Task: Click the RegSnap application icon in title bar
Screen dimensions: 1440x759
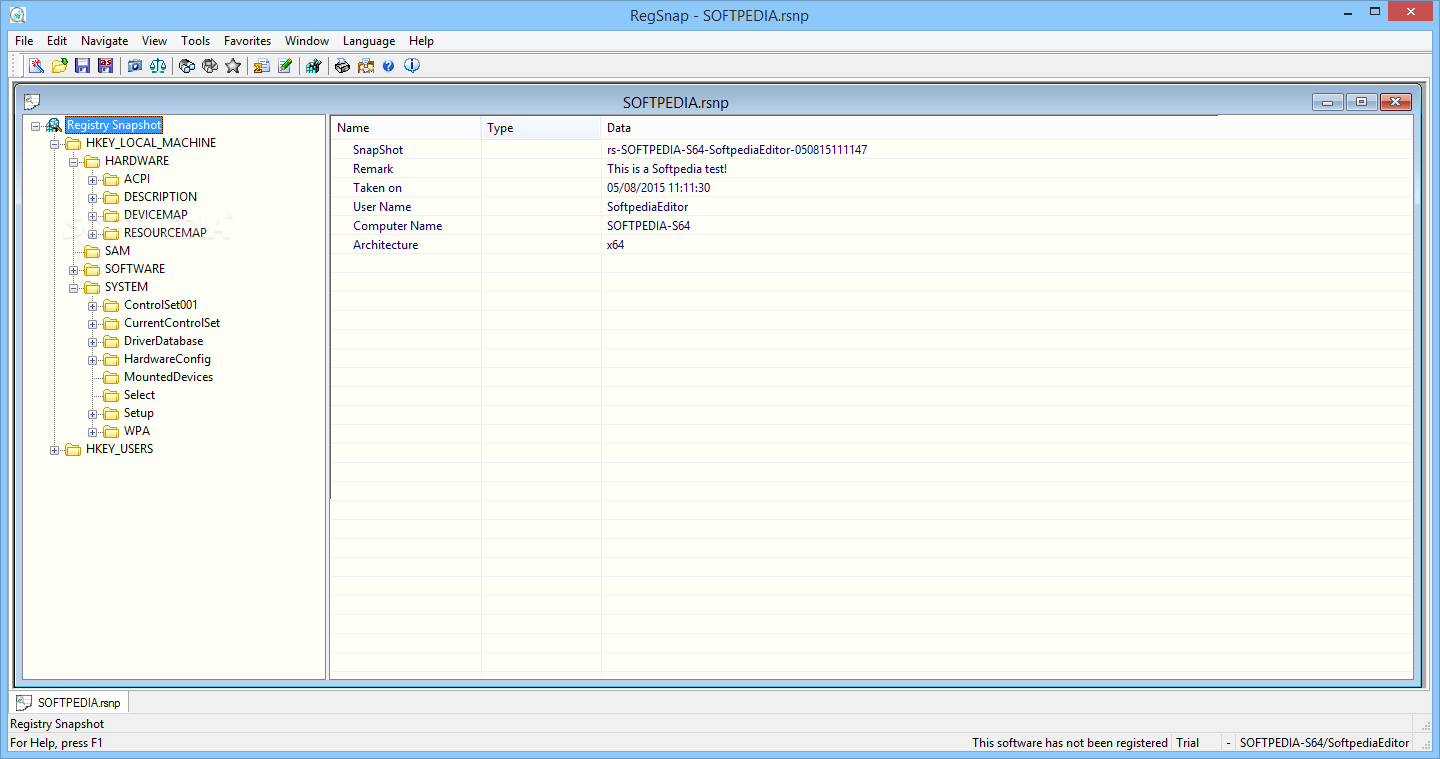Action: (x=18, y=14)
